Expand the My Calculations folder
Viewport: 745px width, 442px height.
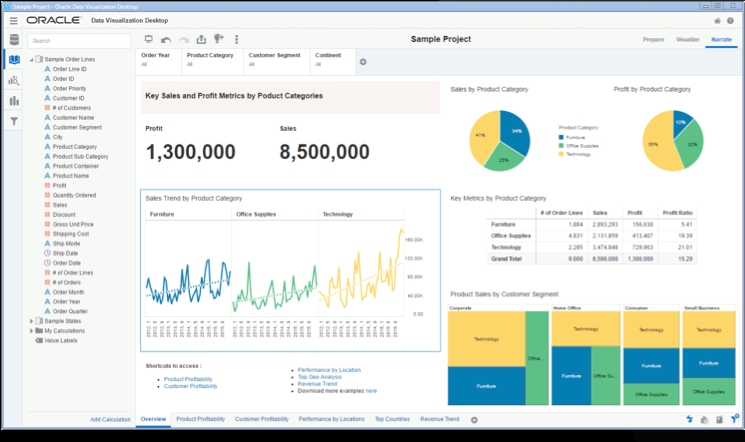(x=32, y=331)
